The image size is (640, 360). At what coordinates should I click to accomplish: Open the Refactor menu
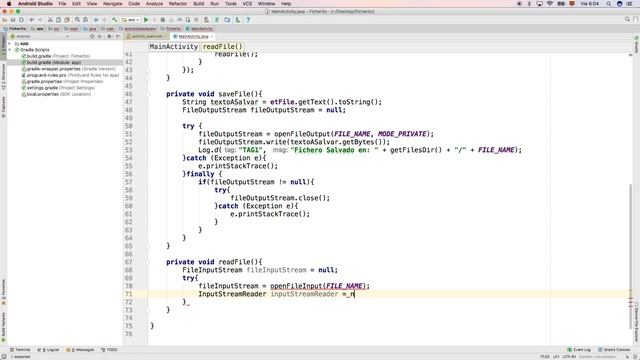(x=178, y=4)
